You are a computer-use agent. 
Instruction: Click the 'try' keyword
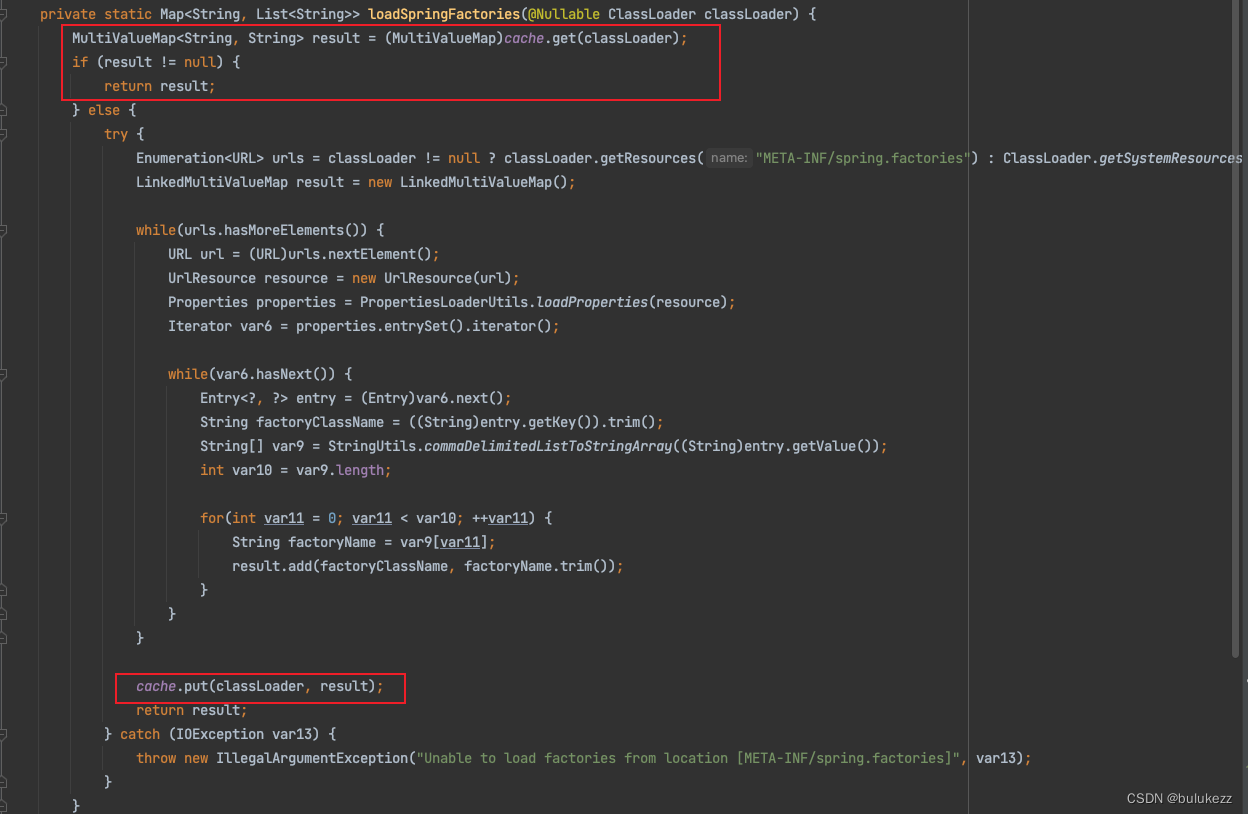click(x=116, y=134)
